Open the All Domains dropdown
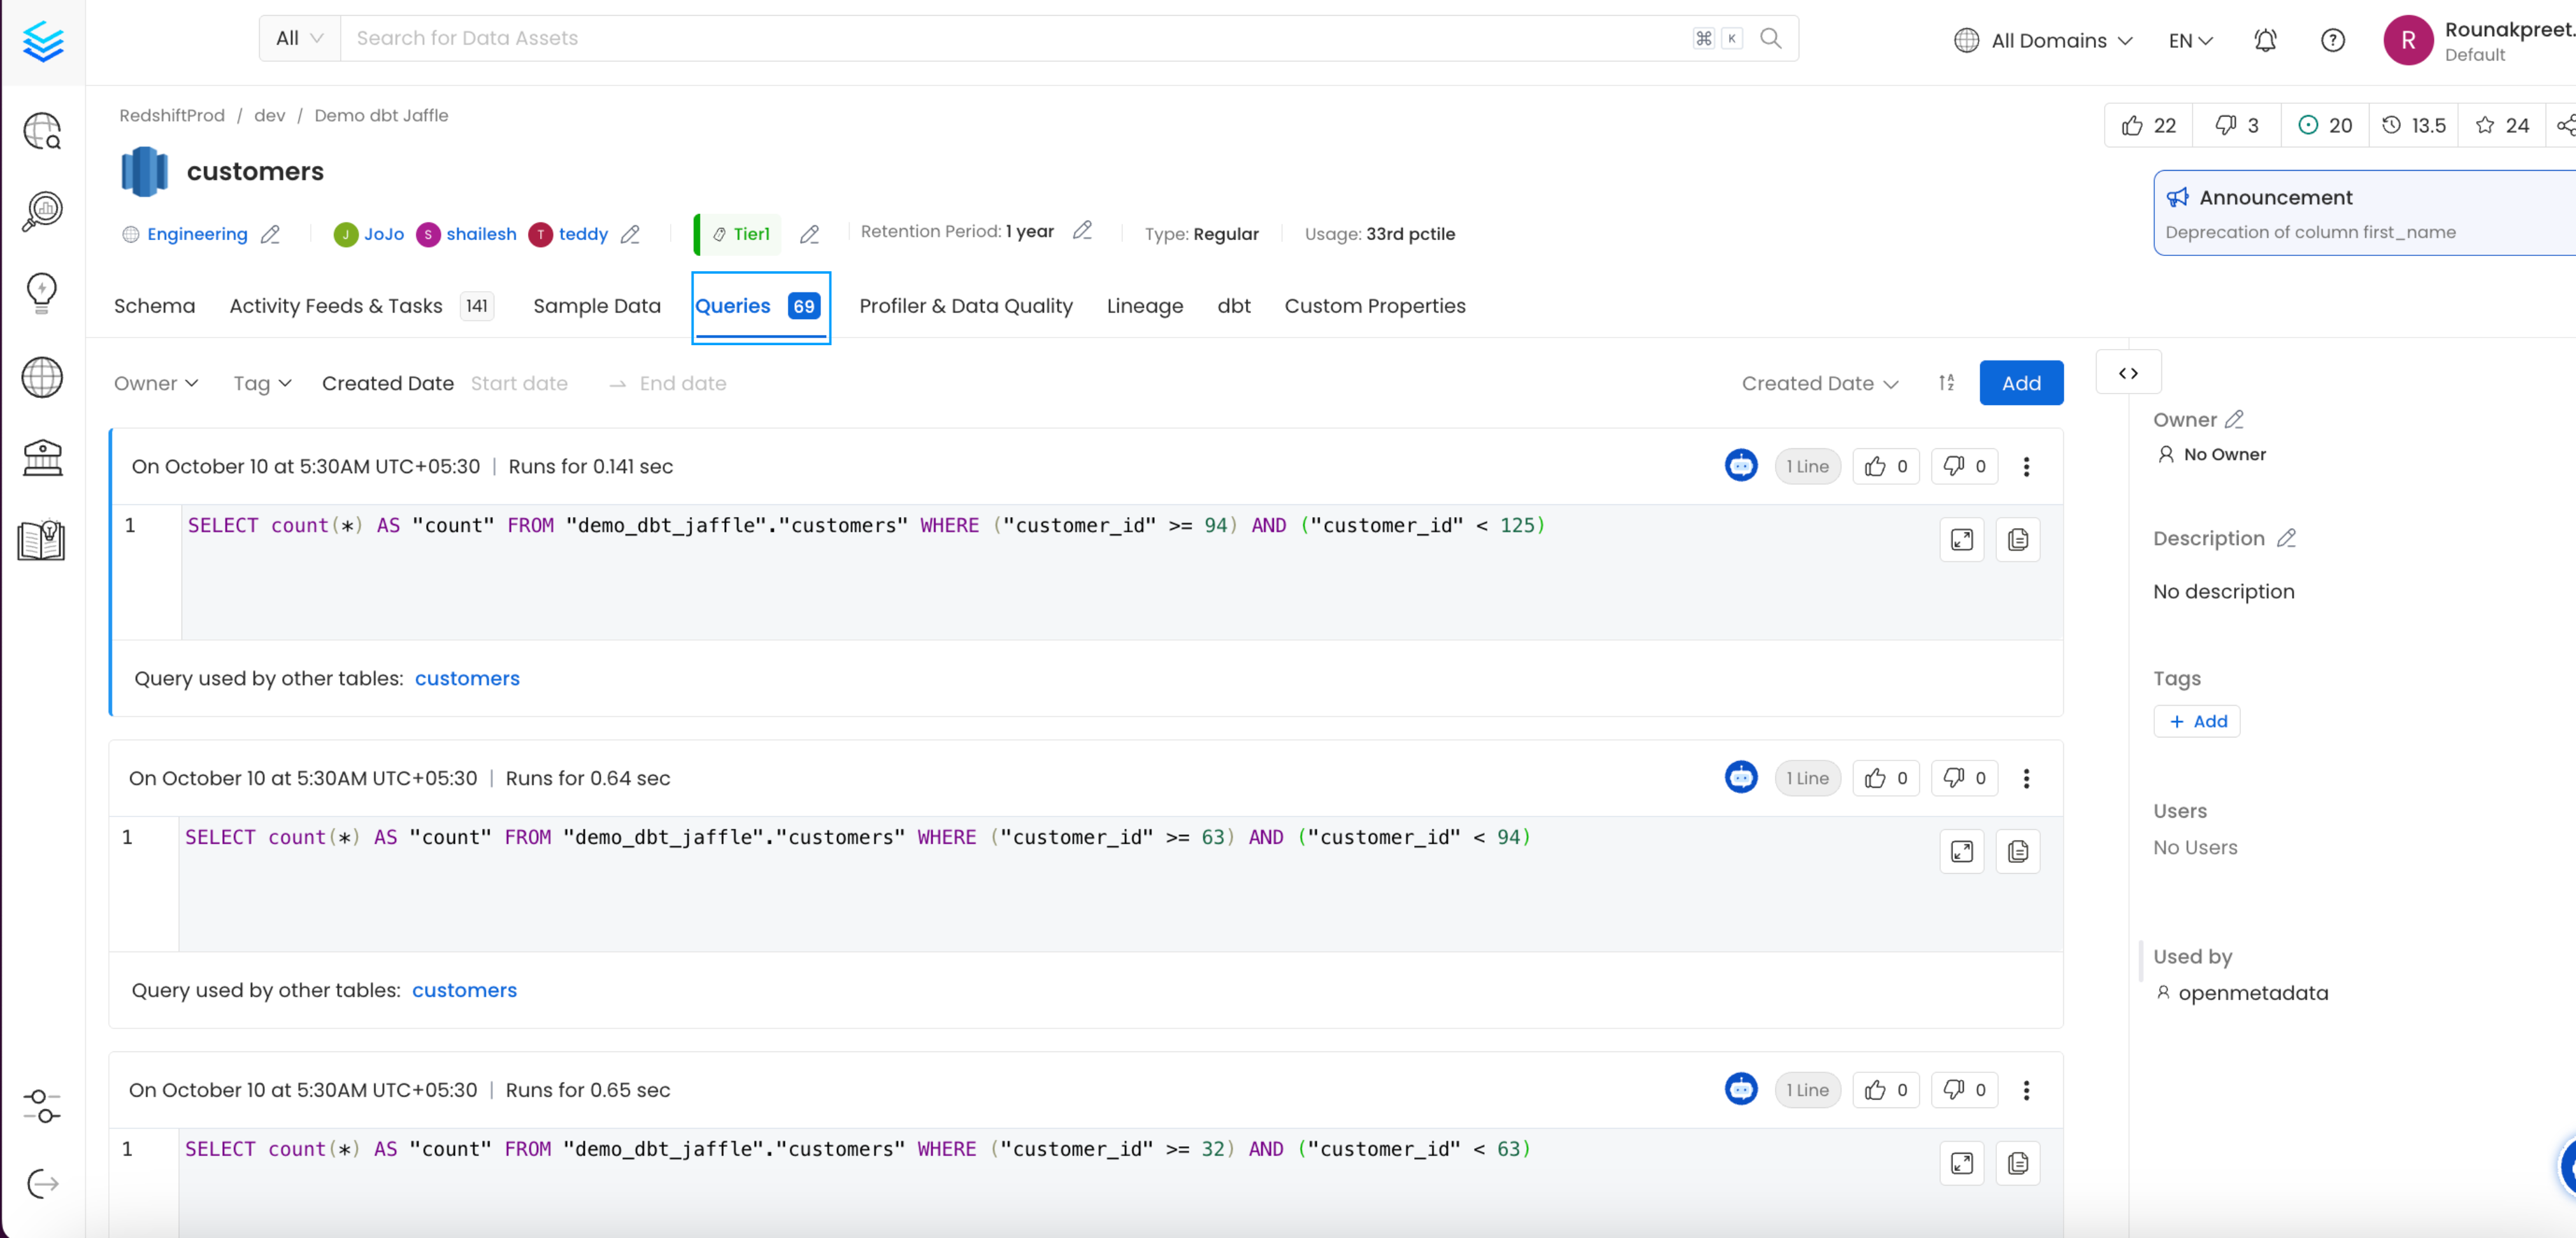Viewport: 2576px width, 1238px height. (x=2043, y=40)
